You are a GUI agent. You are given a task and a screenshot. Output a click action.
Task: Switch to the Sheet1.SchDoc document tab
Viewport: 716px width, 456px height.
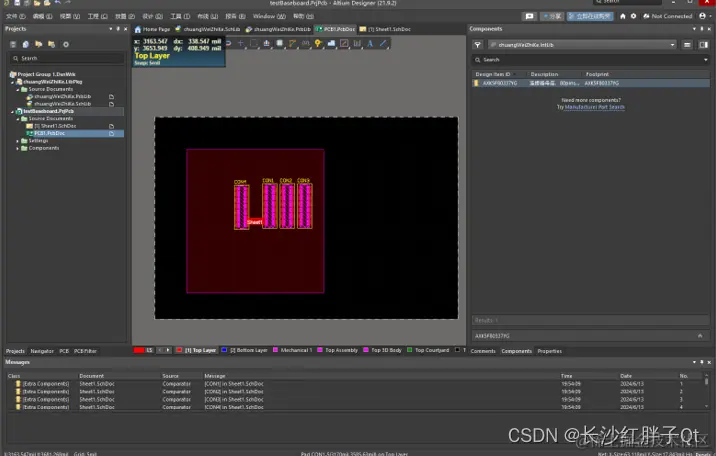click(x=385, y=29)
